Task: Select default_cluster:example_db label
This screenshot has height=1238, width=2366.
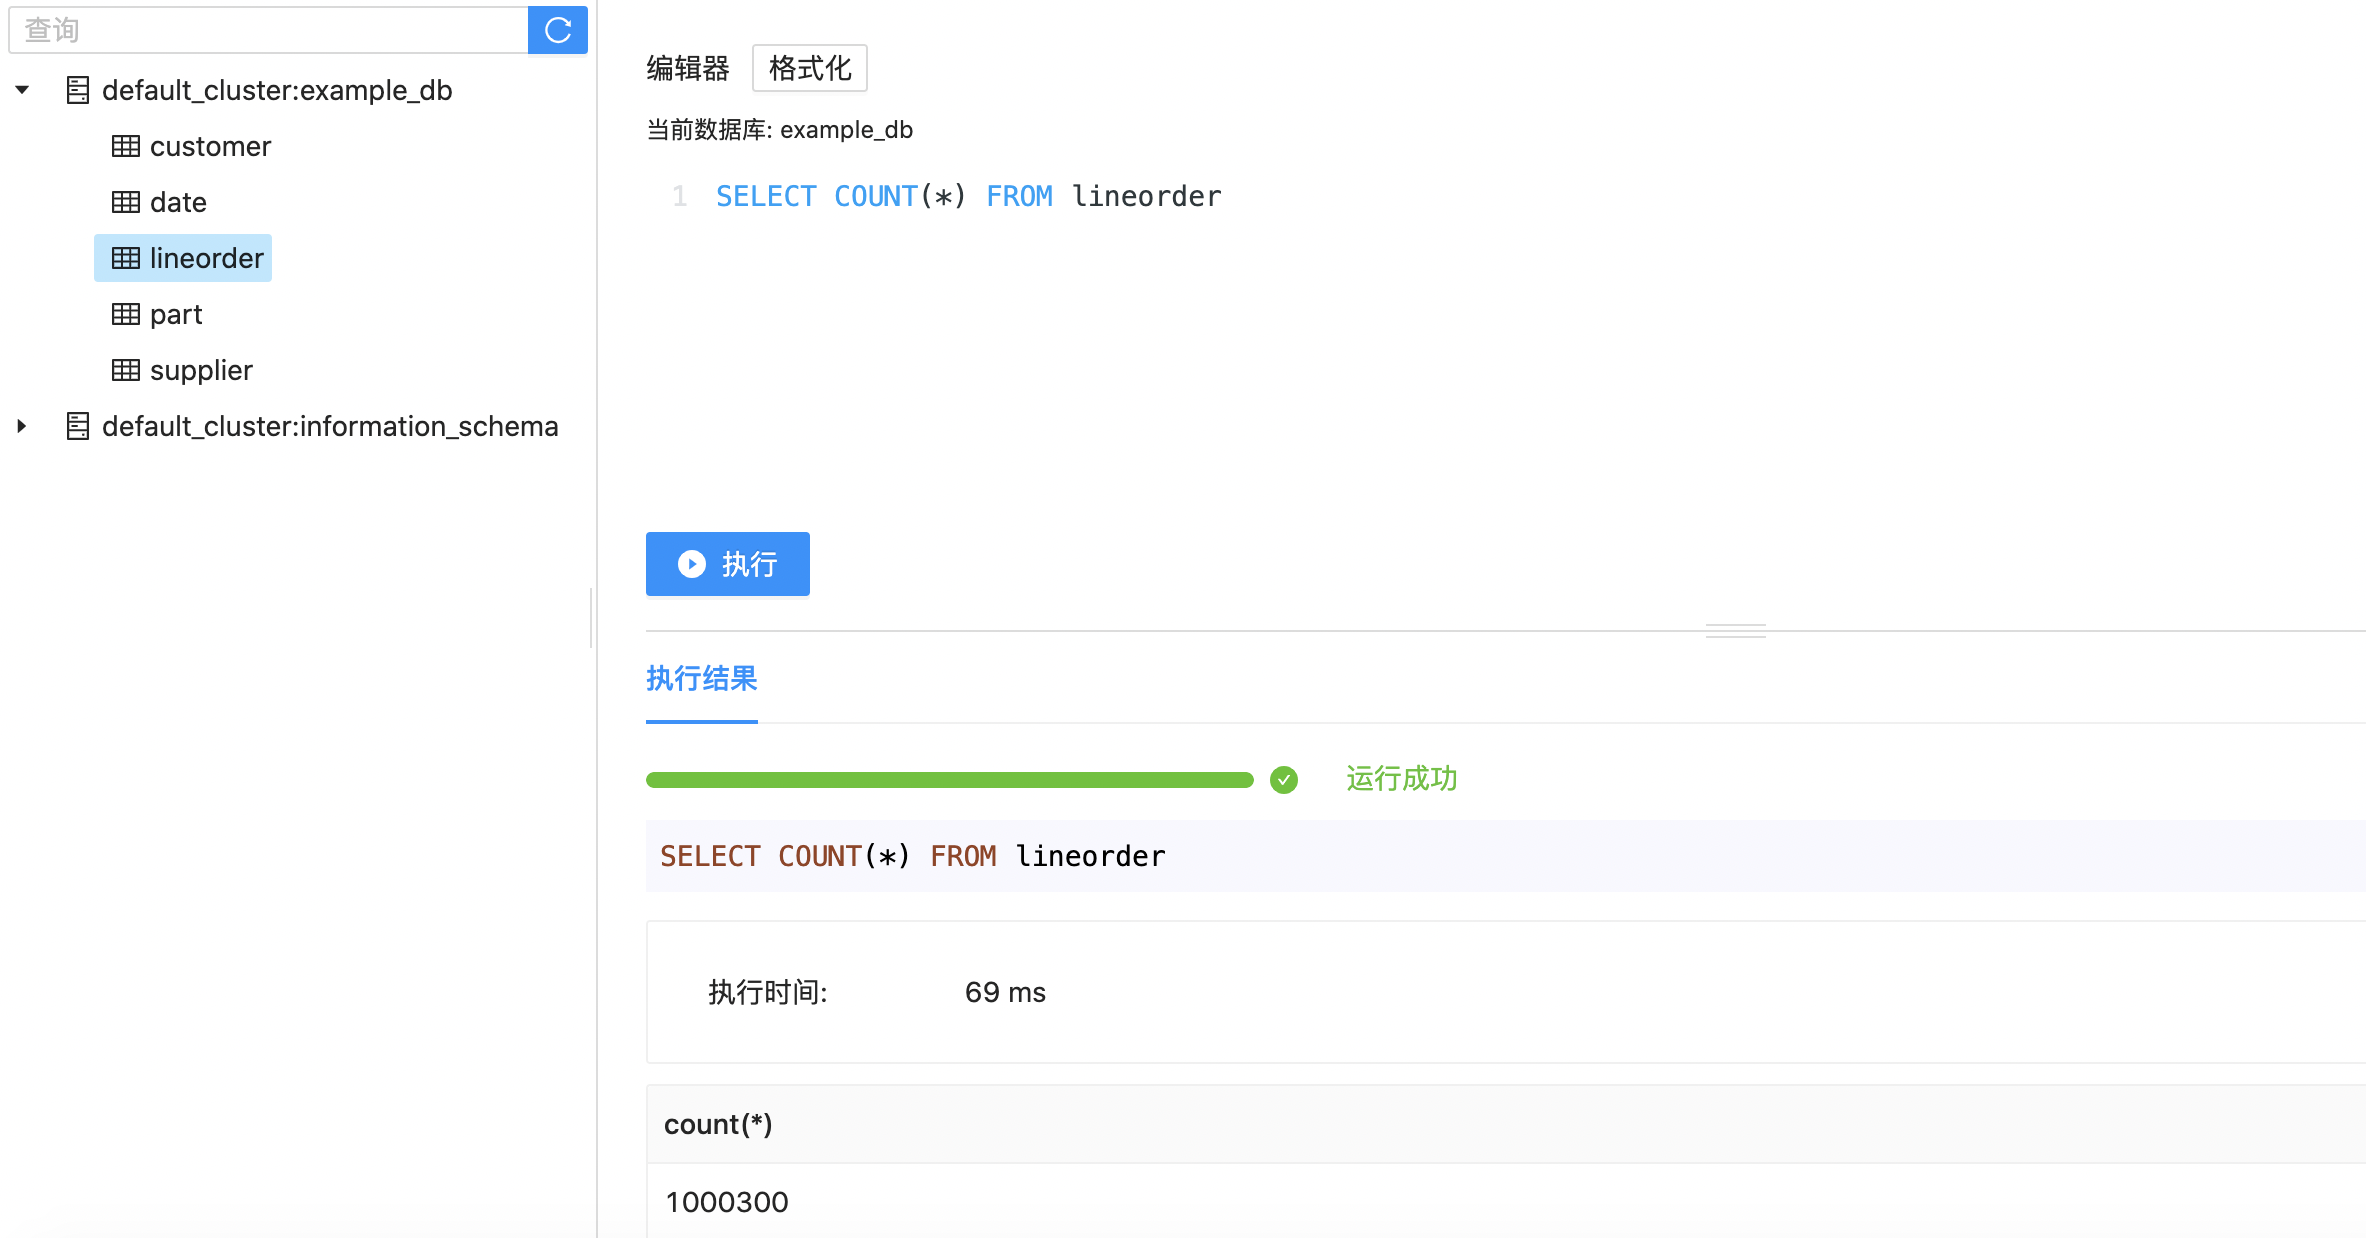Action: pyautogui.click(x=277, y=90)
